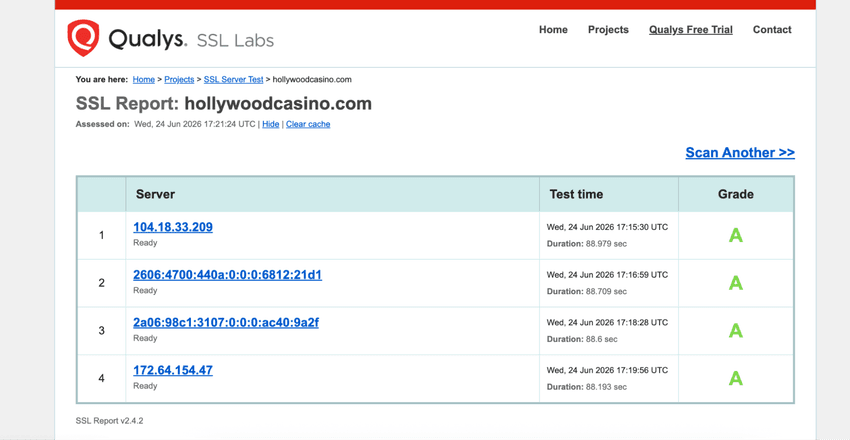Click test time 17:16:59 UTC
This screenshot has height=440, width=850.
pyautogui.click(x=607, y=275)
